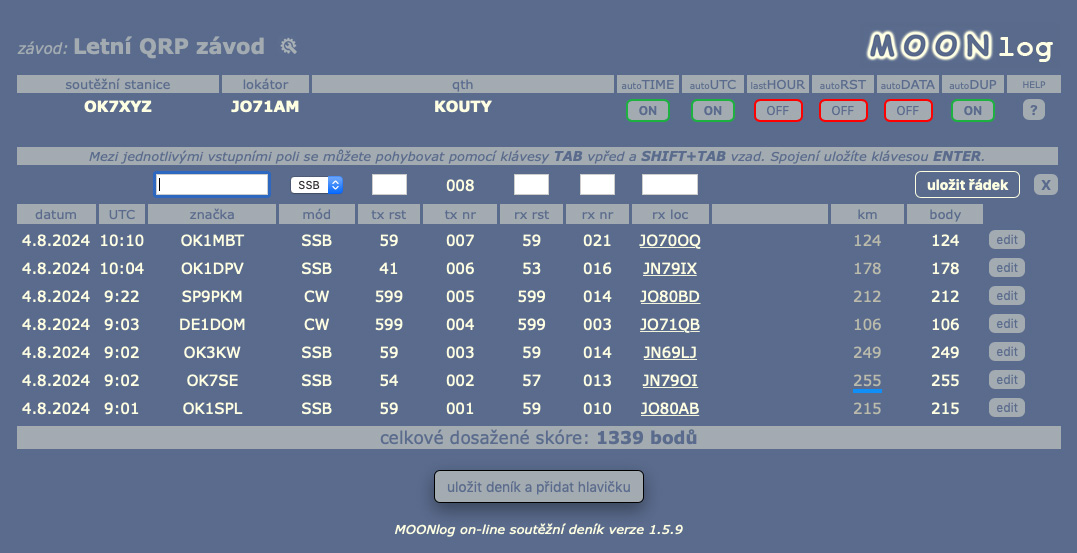1077x553 pixels.
Task: Open the SSB mode dropdown
Action: click(316, 185)
